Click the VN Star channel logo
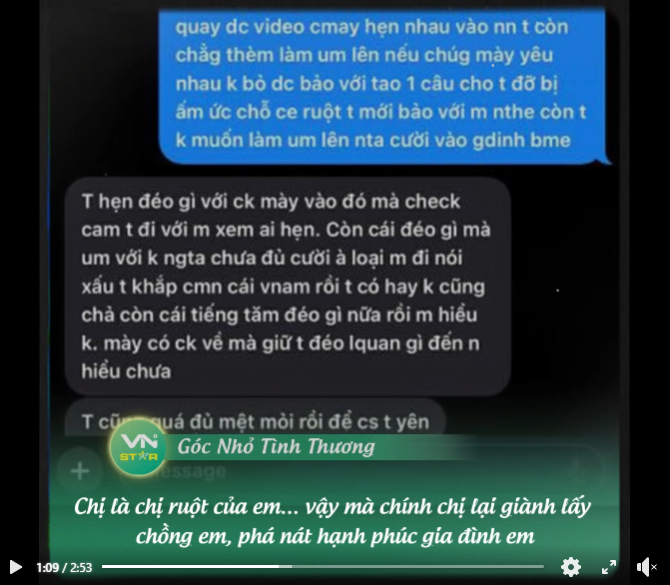670x585 pixels. tap(138, 448)
